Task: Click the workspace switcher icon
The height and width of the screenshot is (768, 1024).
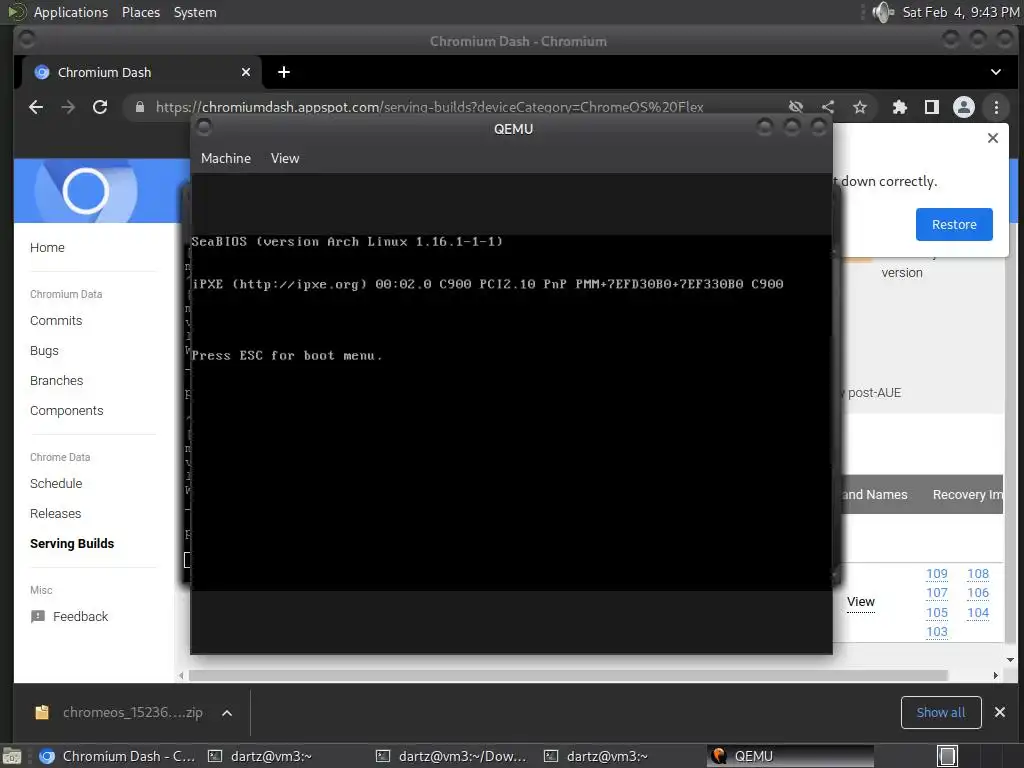Action: pyautogui.click(x=947, y=756)
